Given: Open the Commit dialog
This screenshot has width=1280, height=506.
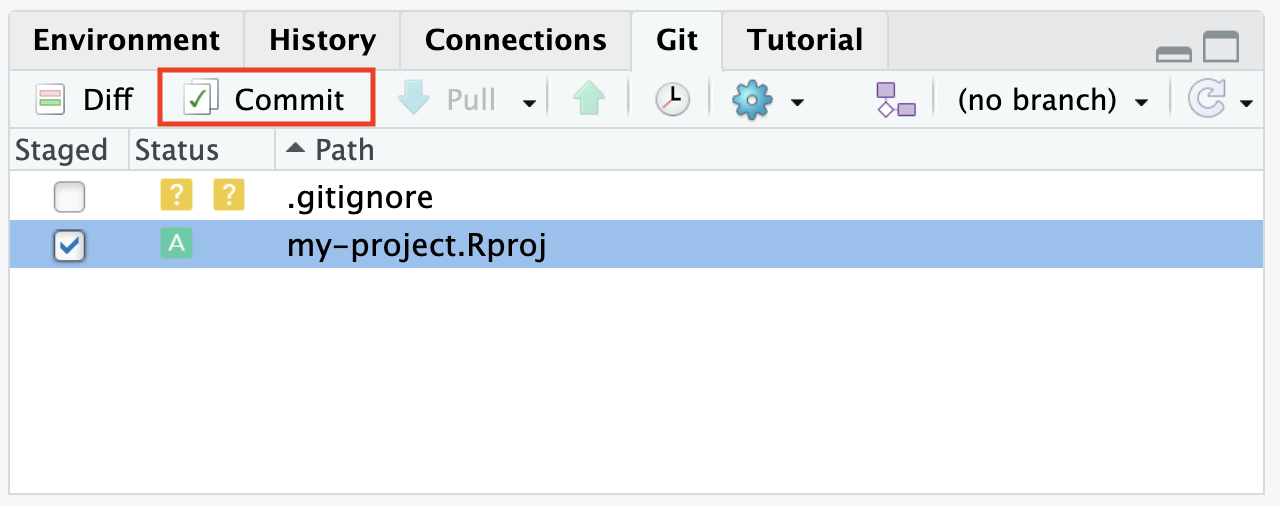Looking at the screenshot, I should click(x=266, y=99).
